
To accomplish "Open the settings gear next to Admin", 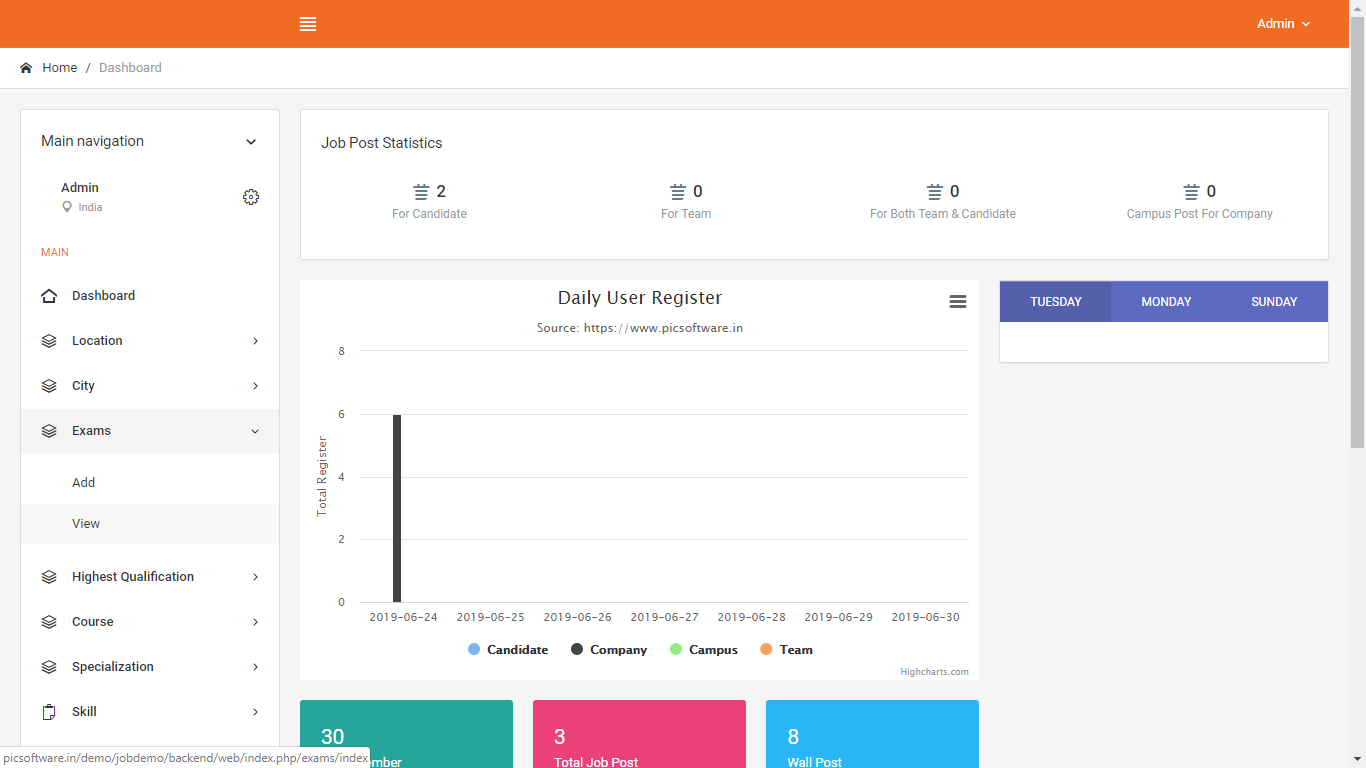I will [x=251, y=197].
